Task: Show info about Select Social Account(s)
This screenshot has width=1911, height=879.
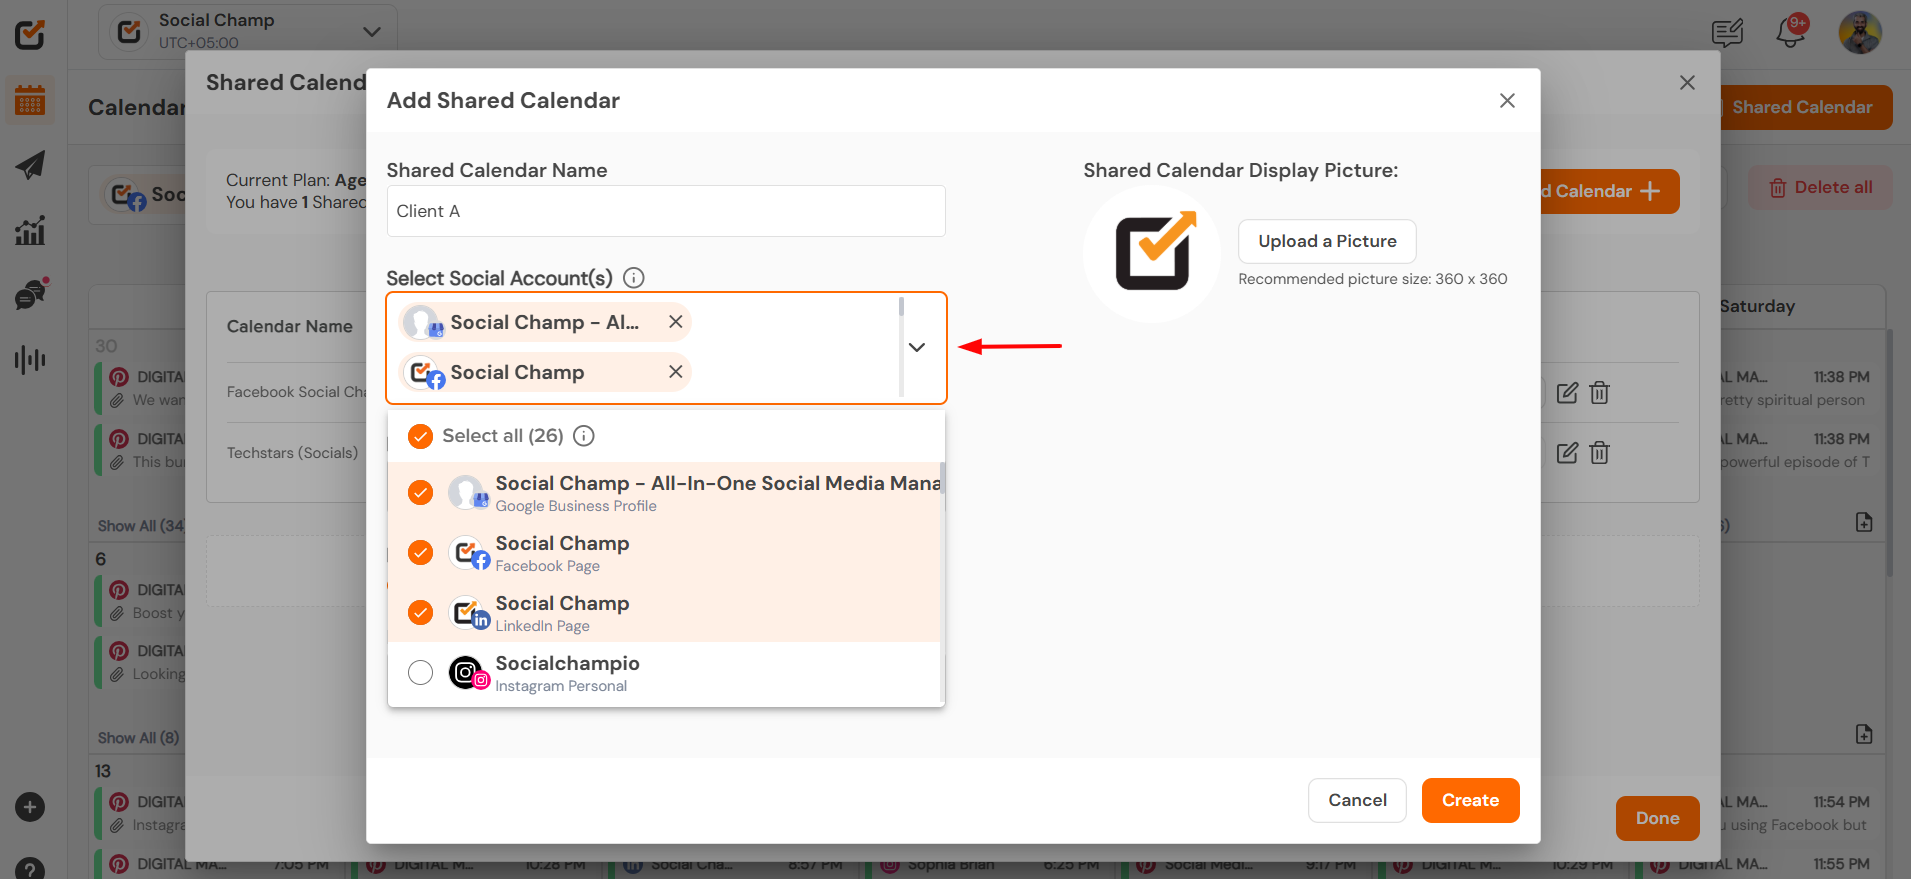Action: [x=634, y=278]
